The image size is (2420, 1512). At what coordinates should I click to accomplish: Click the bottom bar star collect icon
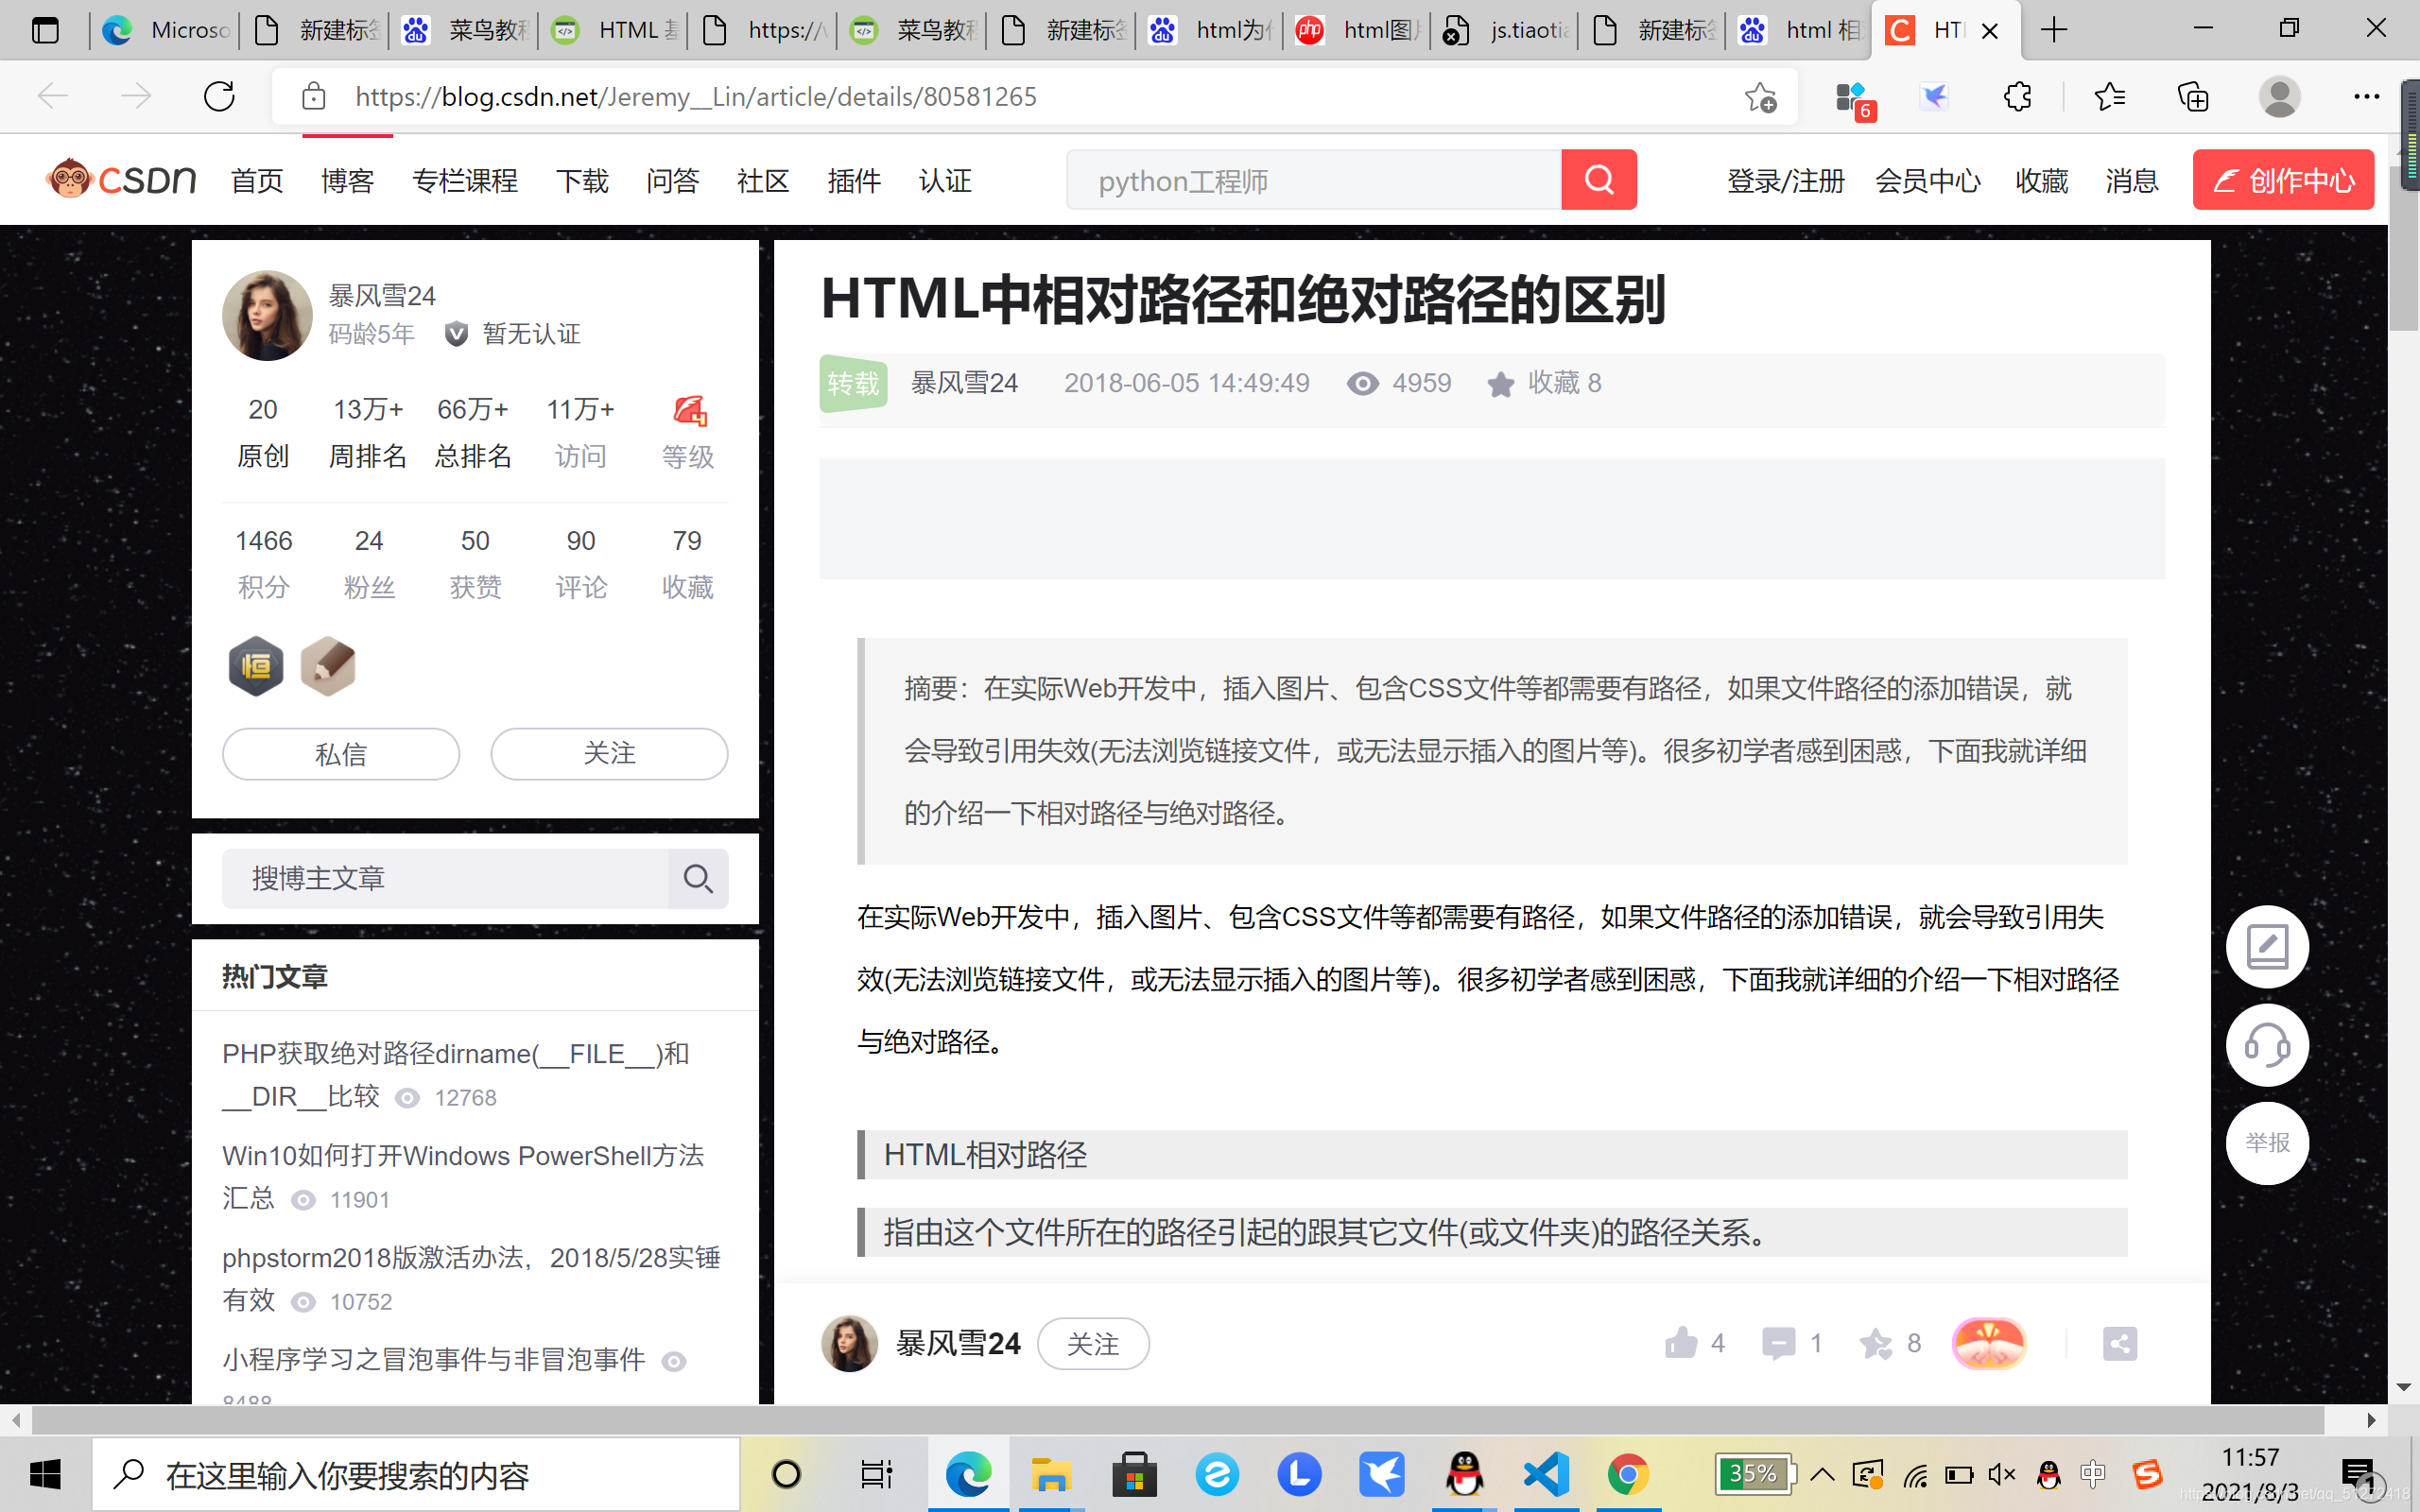1875,1343
